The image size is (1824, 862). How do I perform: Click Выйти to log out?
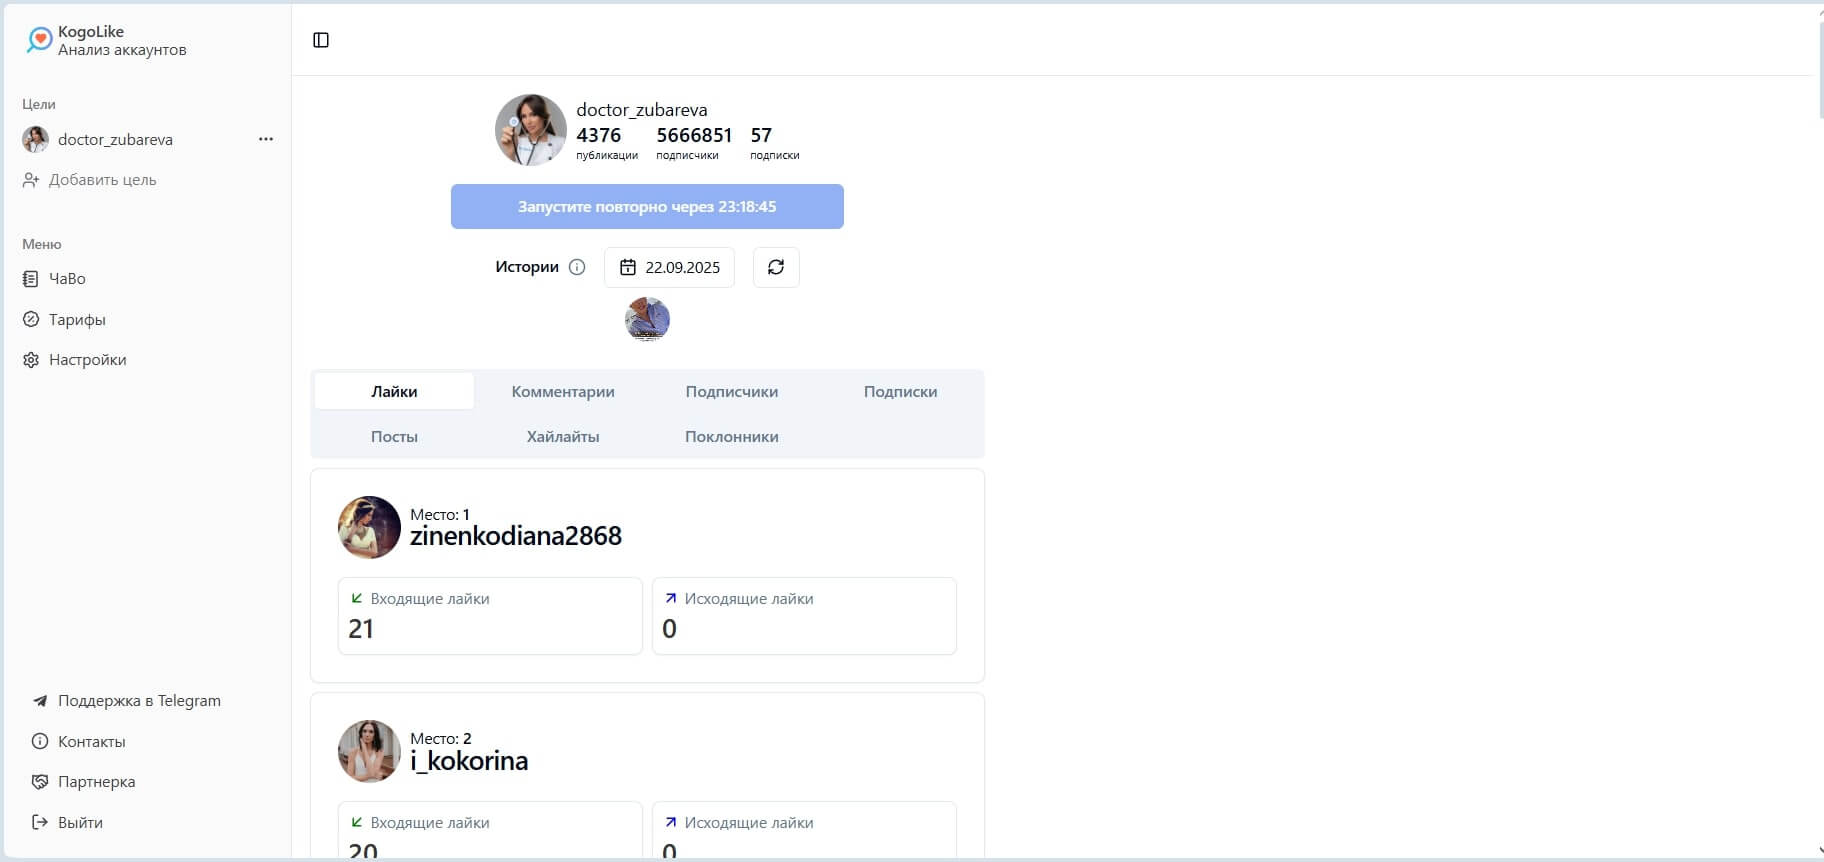click(x=80, y=822)
